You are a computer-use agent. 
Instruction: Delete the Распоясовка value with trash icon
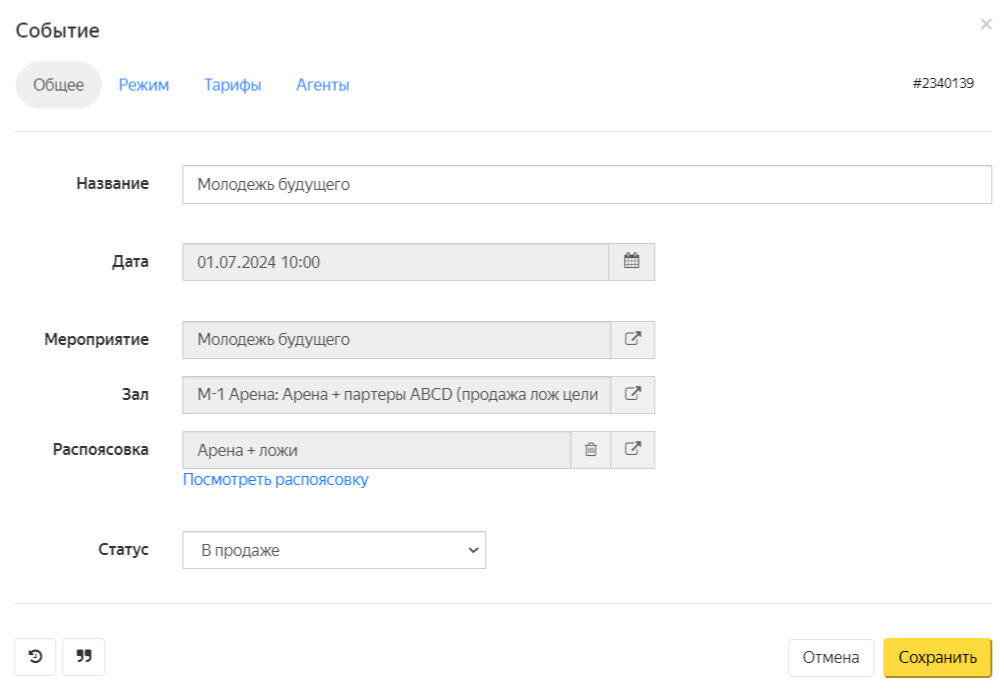591,450
